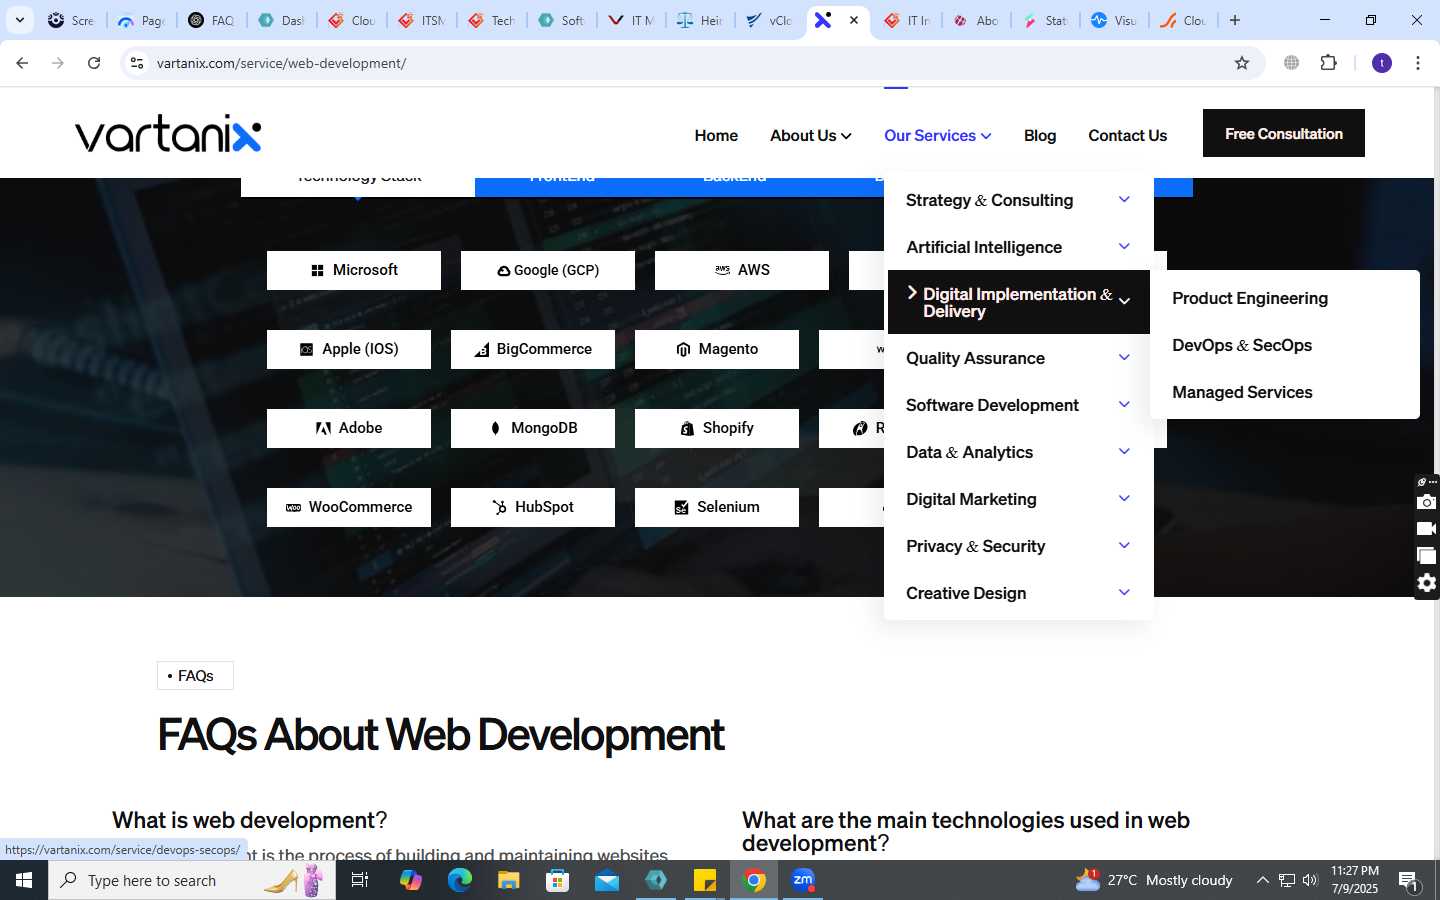Expand the Digital Marketing chevron
The width and height of the screenshot is (1440, 900).
tap(1124, 498)
